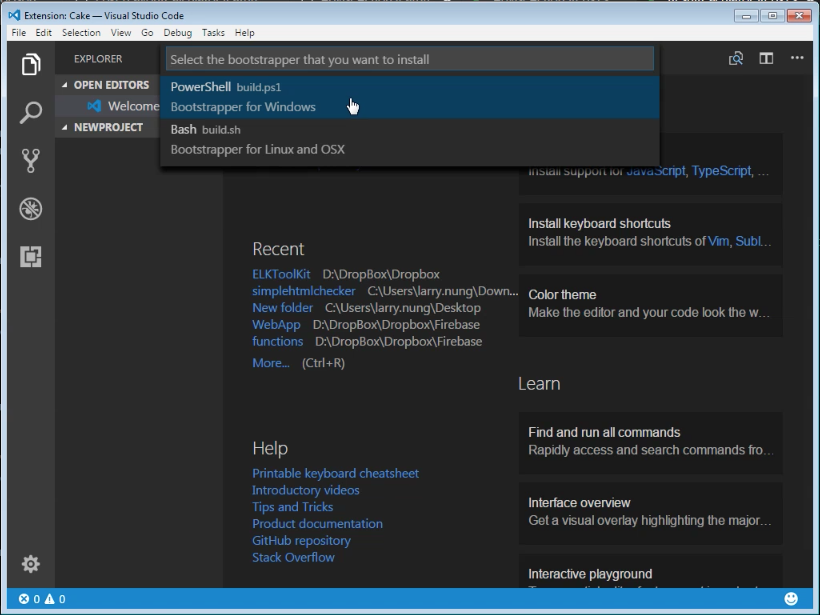Open the Product documentation link
This screenshot has height=615, width=820.
click(x=317, y=523)
